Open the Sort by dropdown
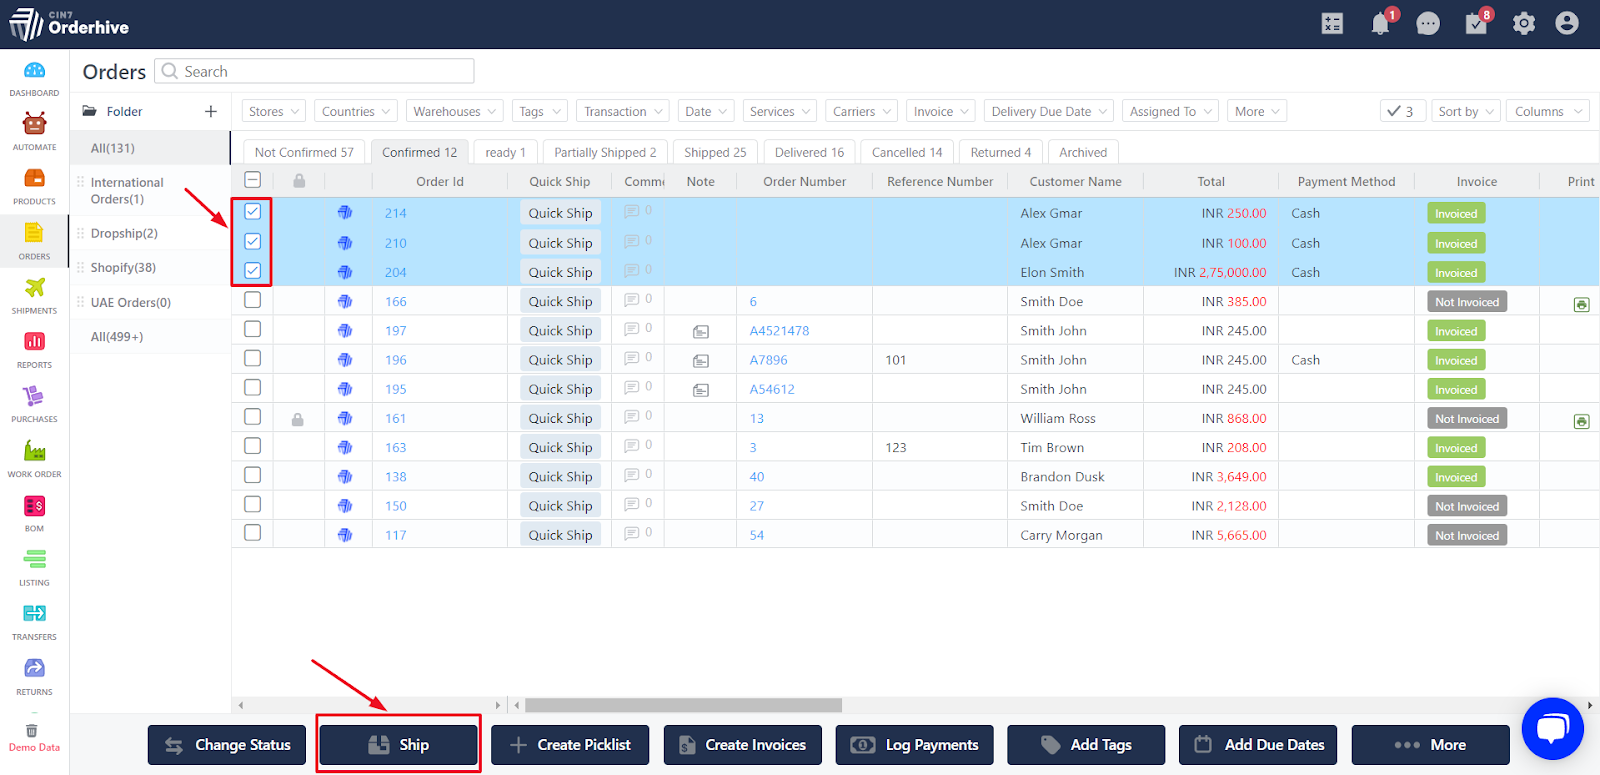The image size is (1600, 775). pos(1465,111)
